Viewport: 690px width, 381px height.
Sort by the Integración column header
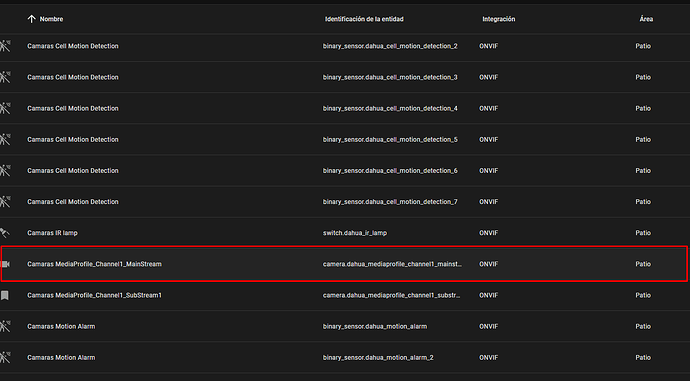pos(499,19)
